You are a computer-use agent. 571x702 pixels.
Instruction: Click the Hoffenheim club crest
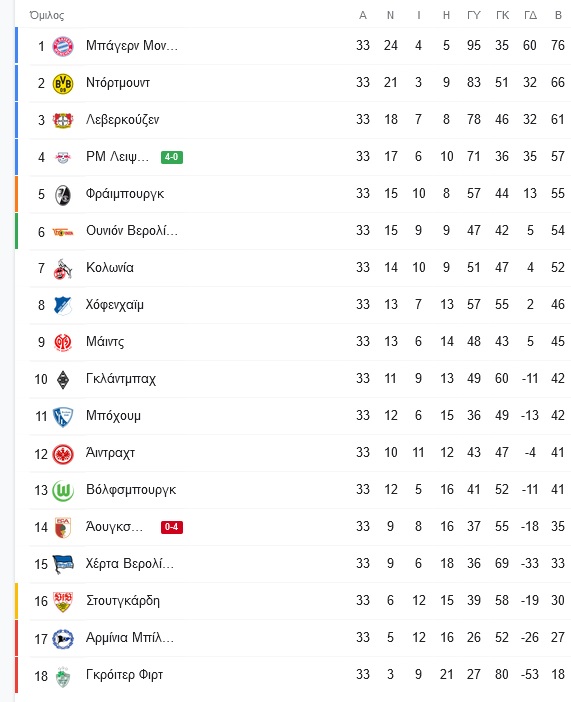pos(63,305)
